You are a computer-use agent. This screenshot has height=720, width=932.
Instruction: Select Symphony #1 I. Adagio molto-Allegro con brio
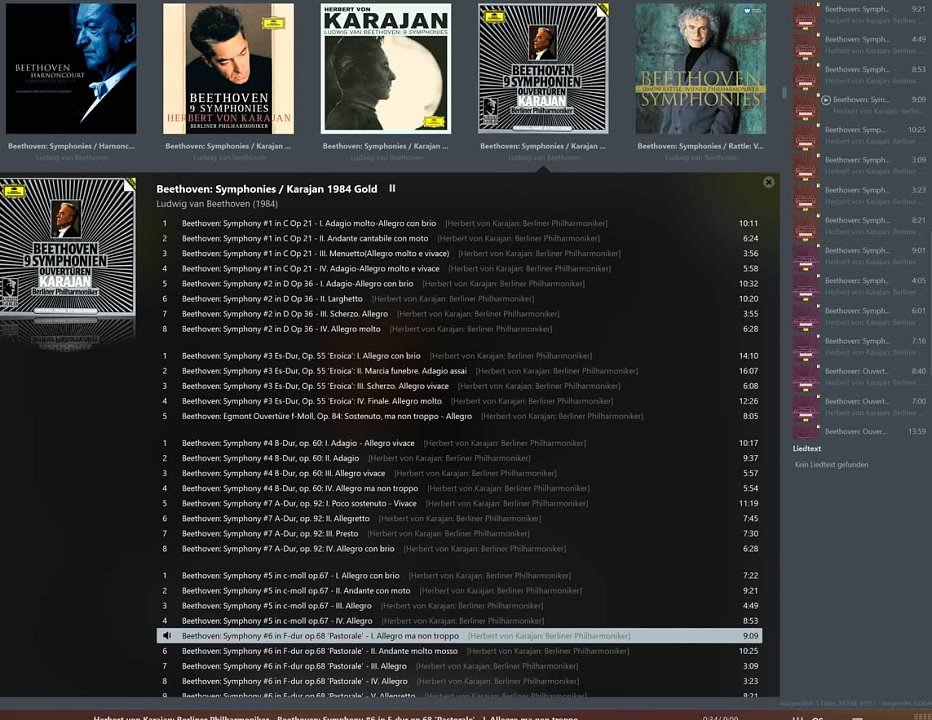pos(459,224)
